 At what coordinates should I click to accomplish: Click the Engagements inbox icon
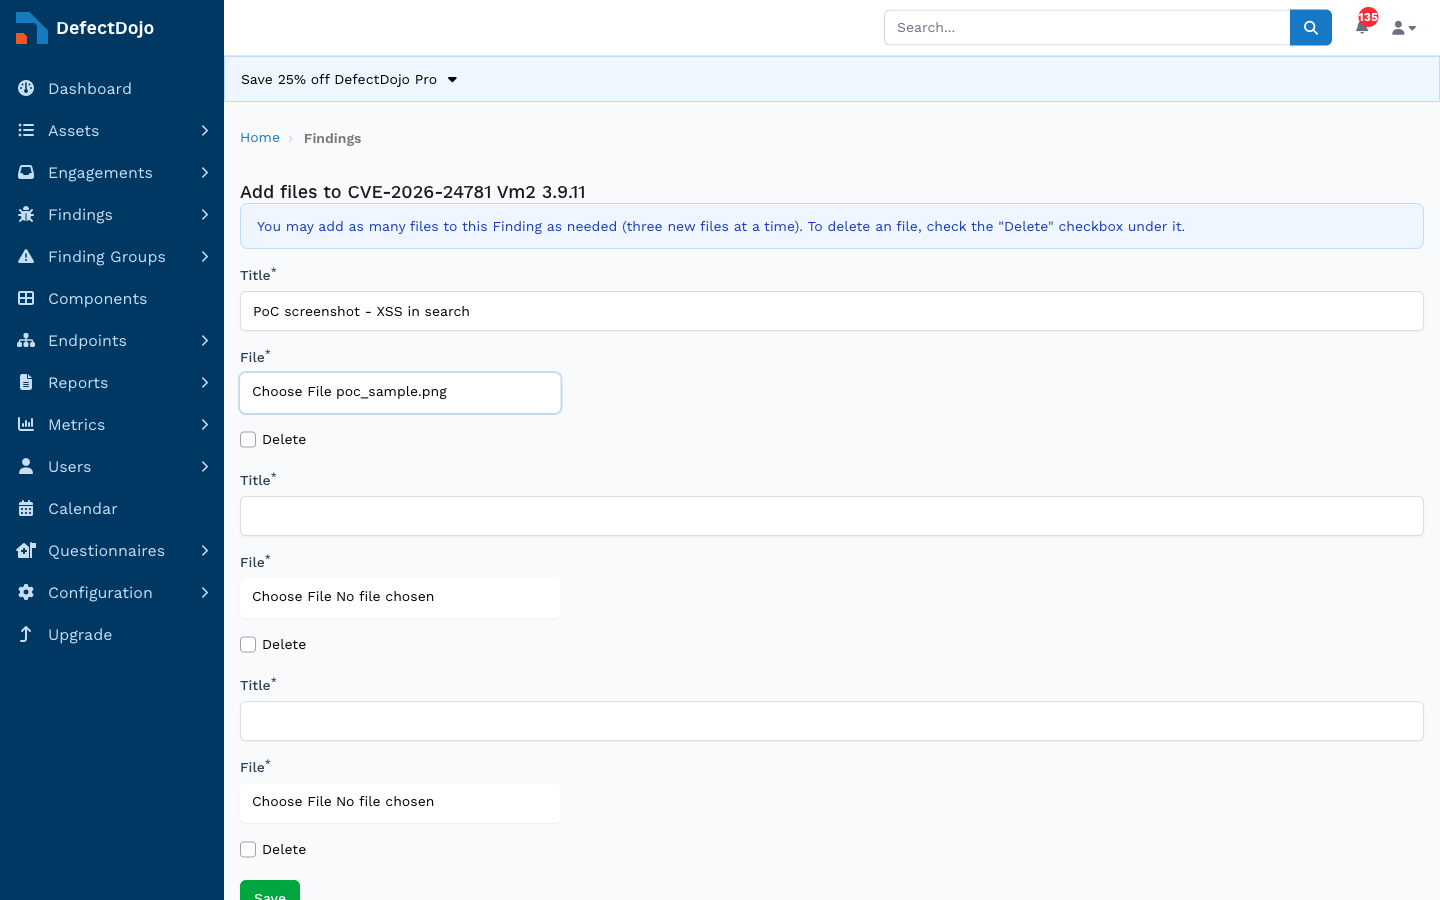click(x=26, y=172)
